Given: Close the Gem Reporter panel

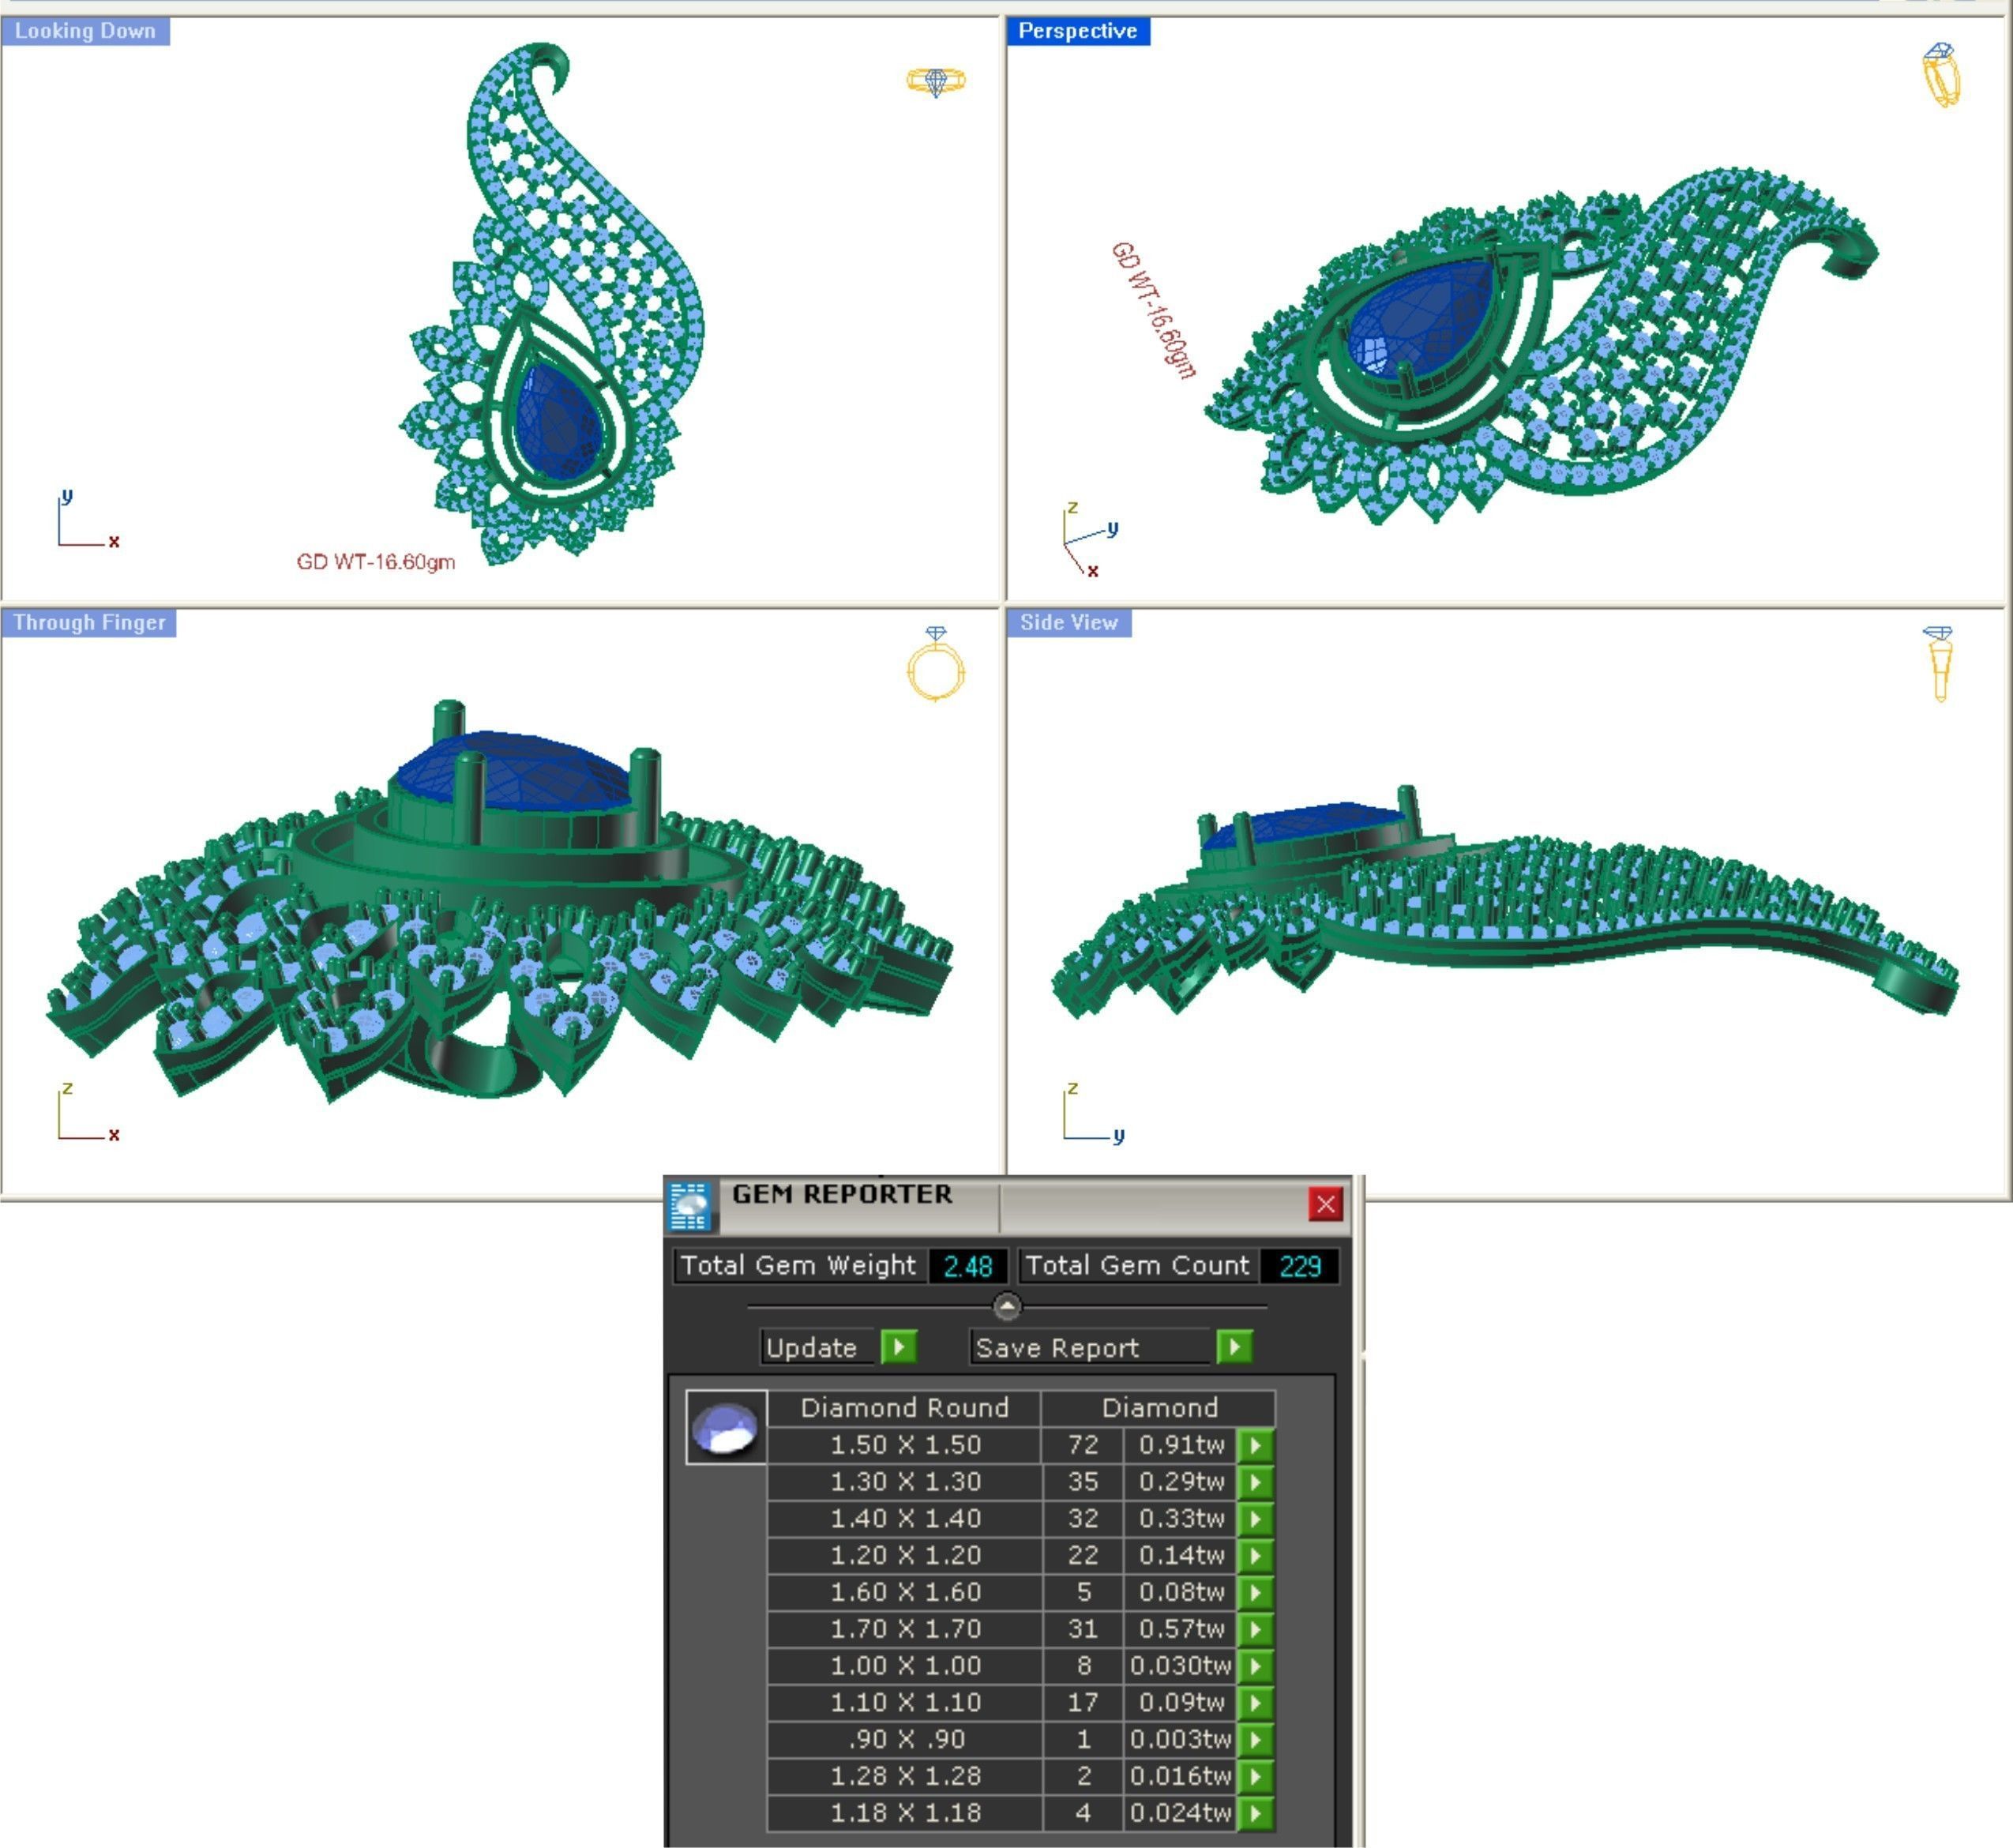Looking at the screenshot, I should pyautogui.click(x=1325, y=1204).
